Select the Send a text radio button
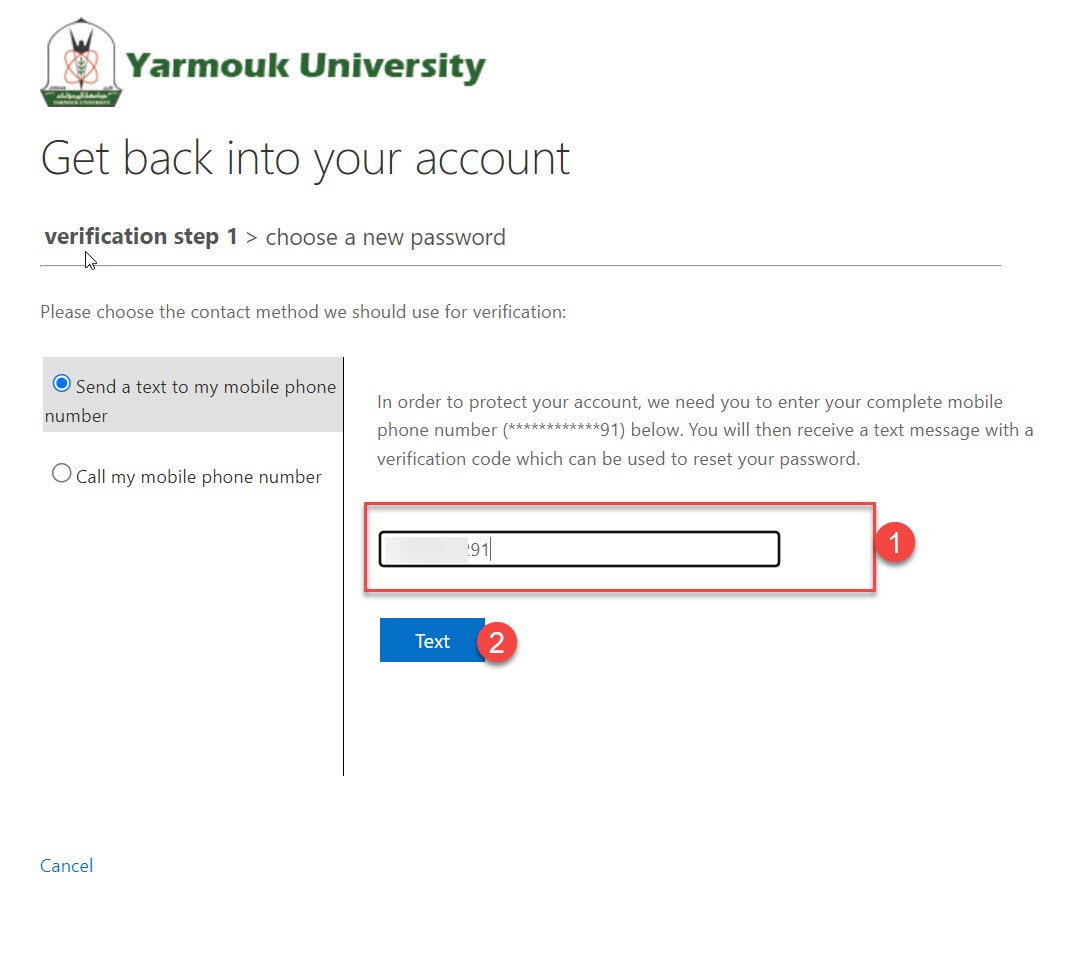The image size is (1088, 971). tap(62, 383)
